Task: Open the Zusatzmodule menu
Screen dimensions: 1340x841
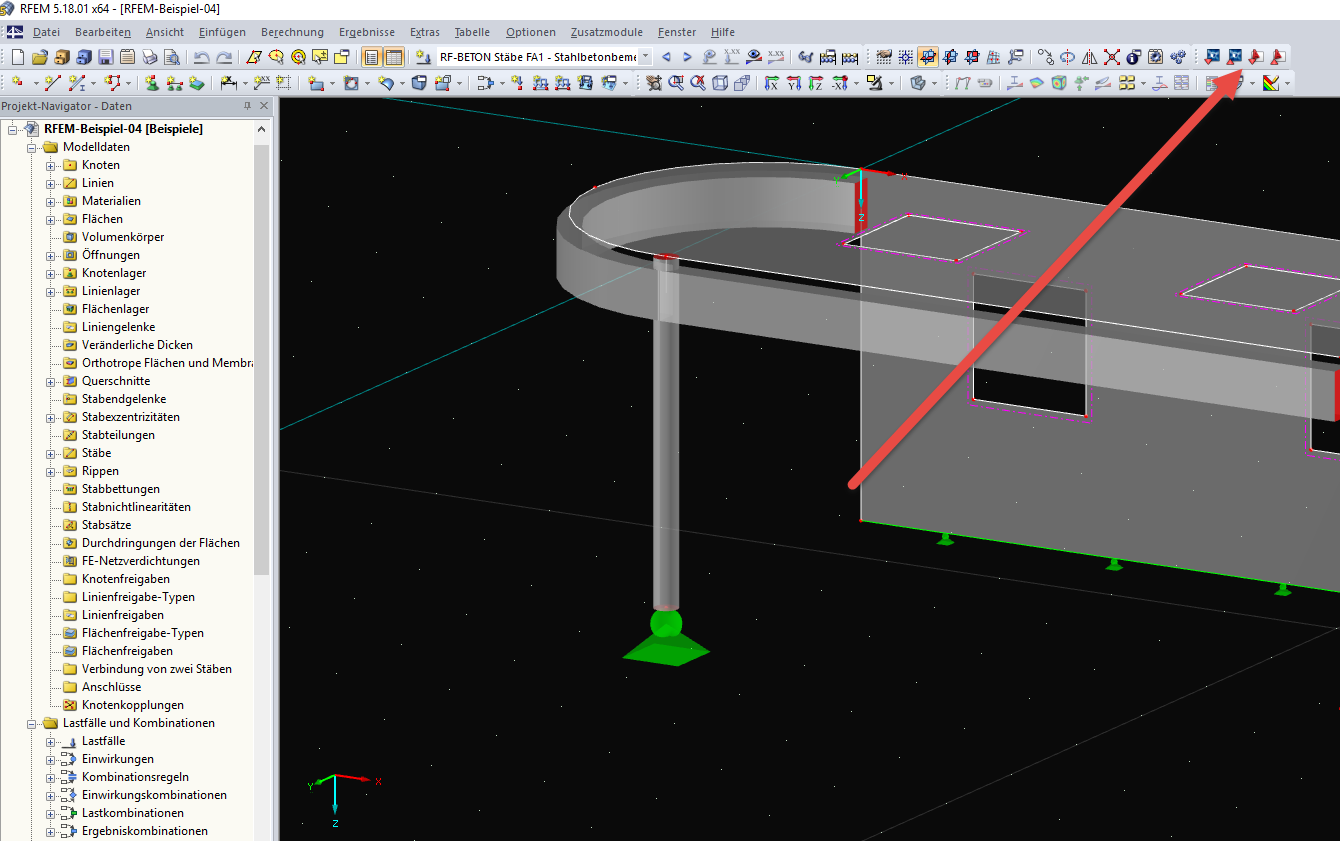Action: point(606,32)
